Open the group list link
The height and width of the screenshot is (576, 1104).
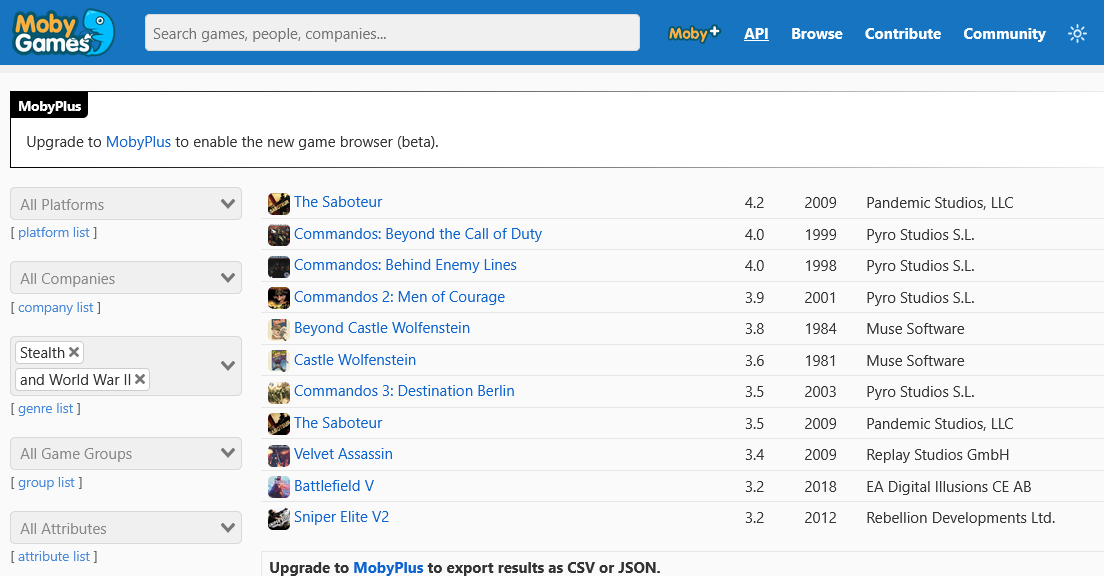click(46, 482)
